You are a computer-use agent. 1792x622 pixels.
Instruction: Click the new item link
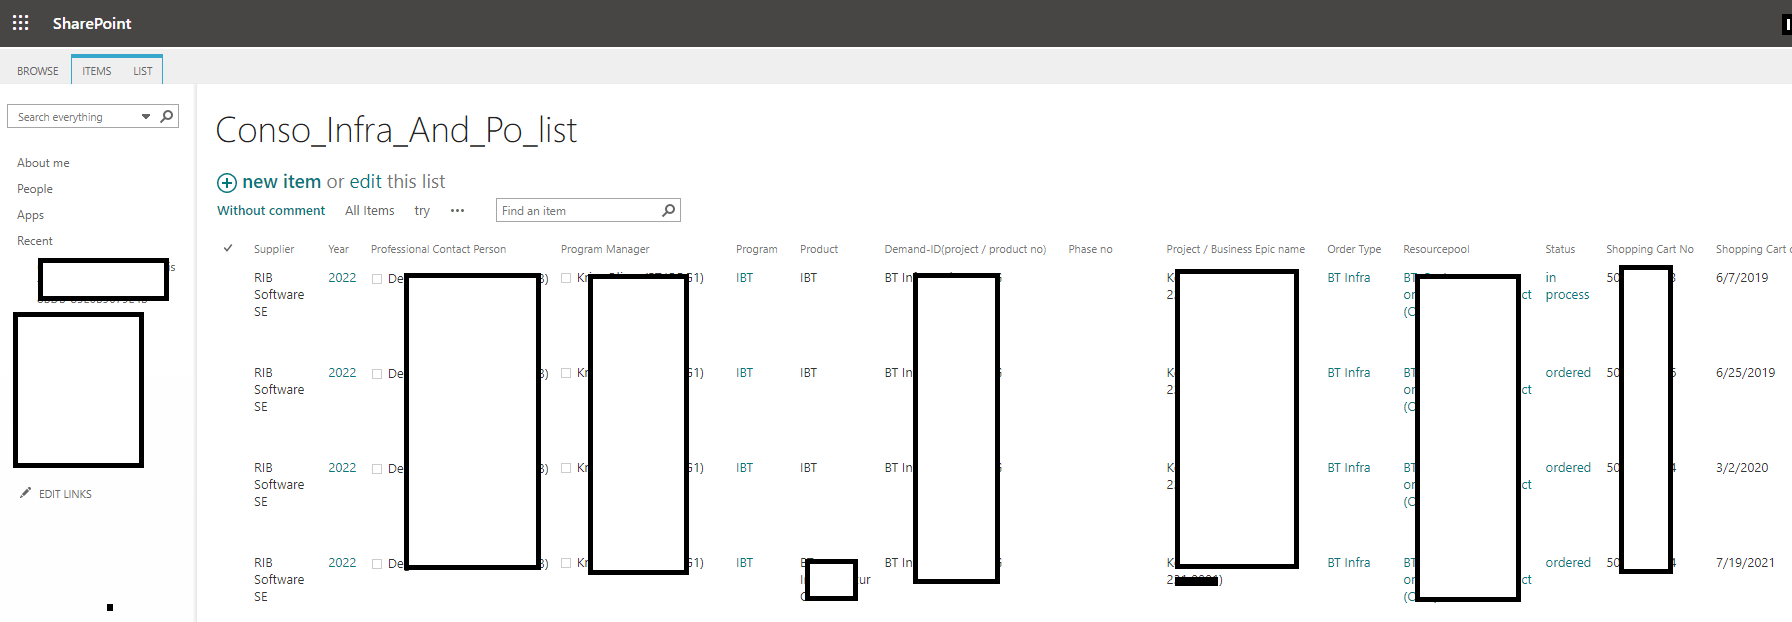coord(281,182)
